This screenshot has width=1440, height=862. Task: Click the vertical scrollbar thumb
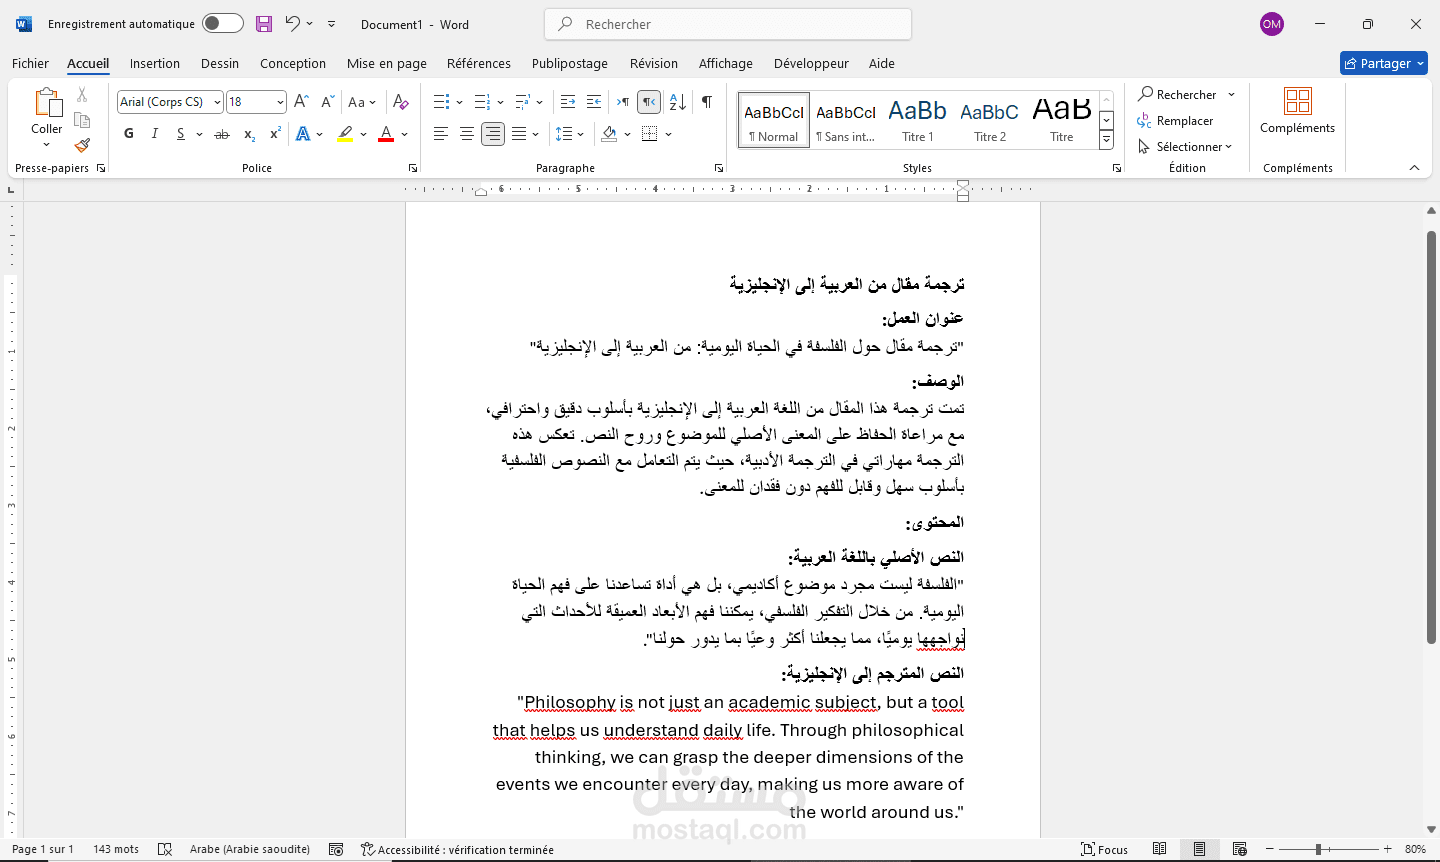(1431, 436)
